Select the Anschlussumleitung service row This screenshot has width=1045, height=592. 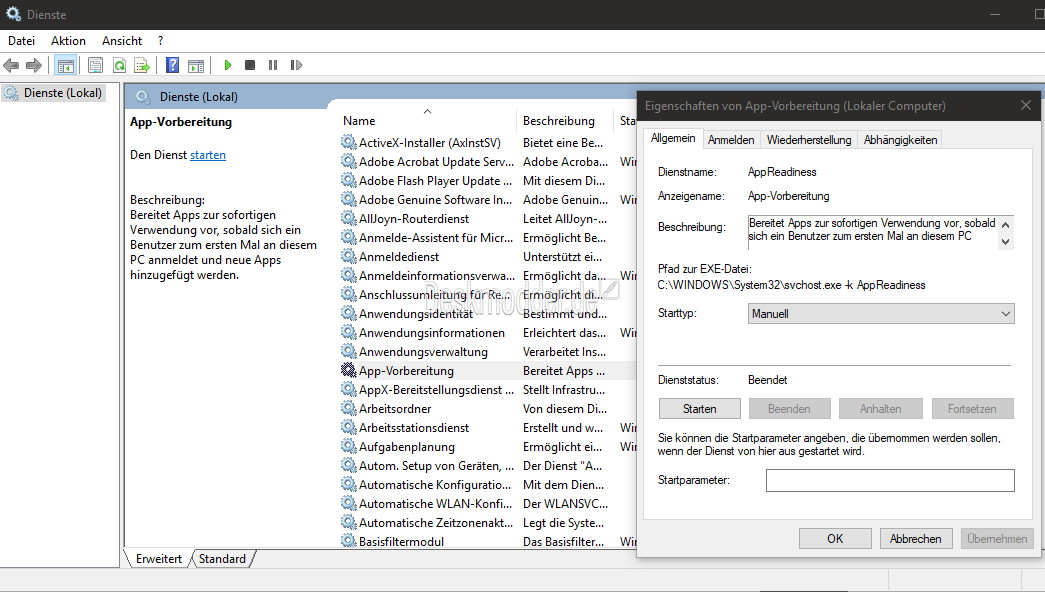pos(487,294)
